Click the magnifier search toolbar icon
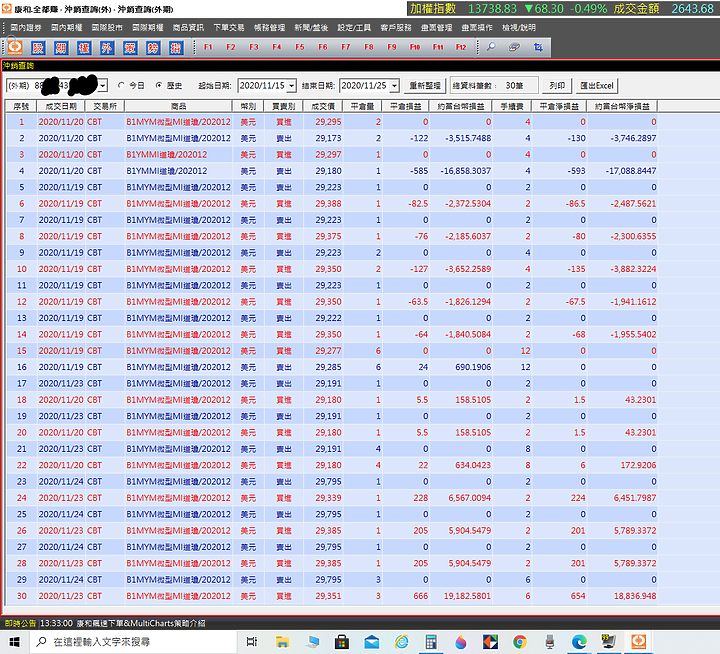The width and height of the screenshot is (720, 654). (x=491, y=47)
